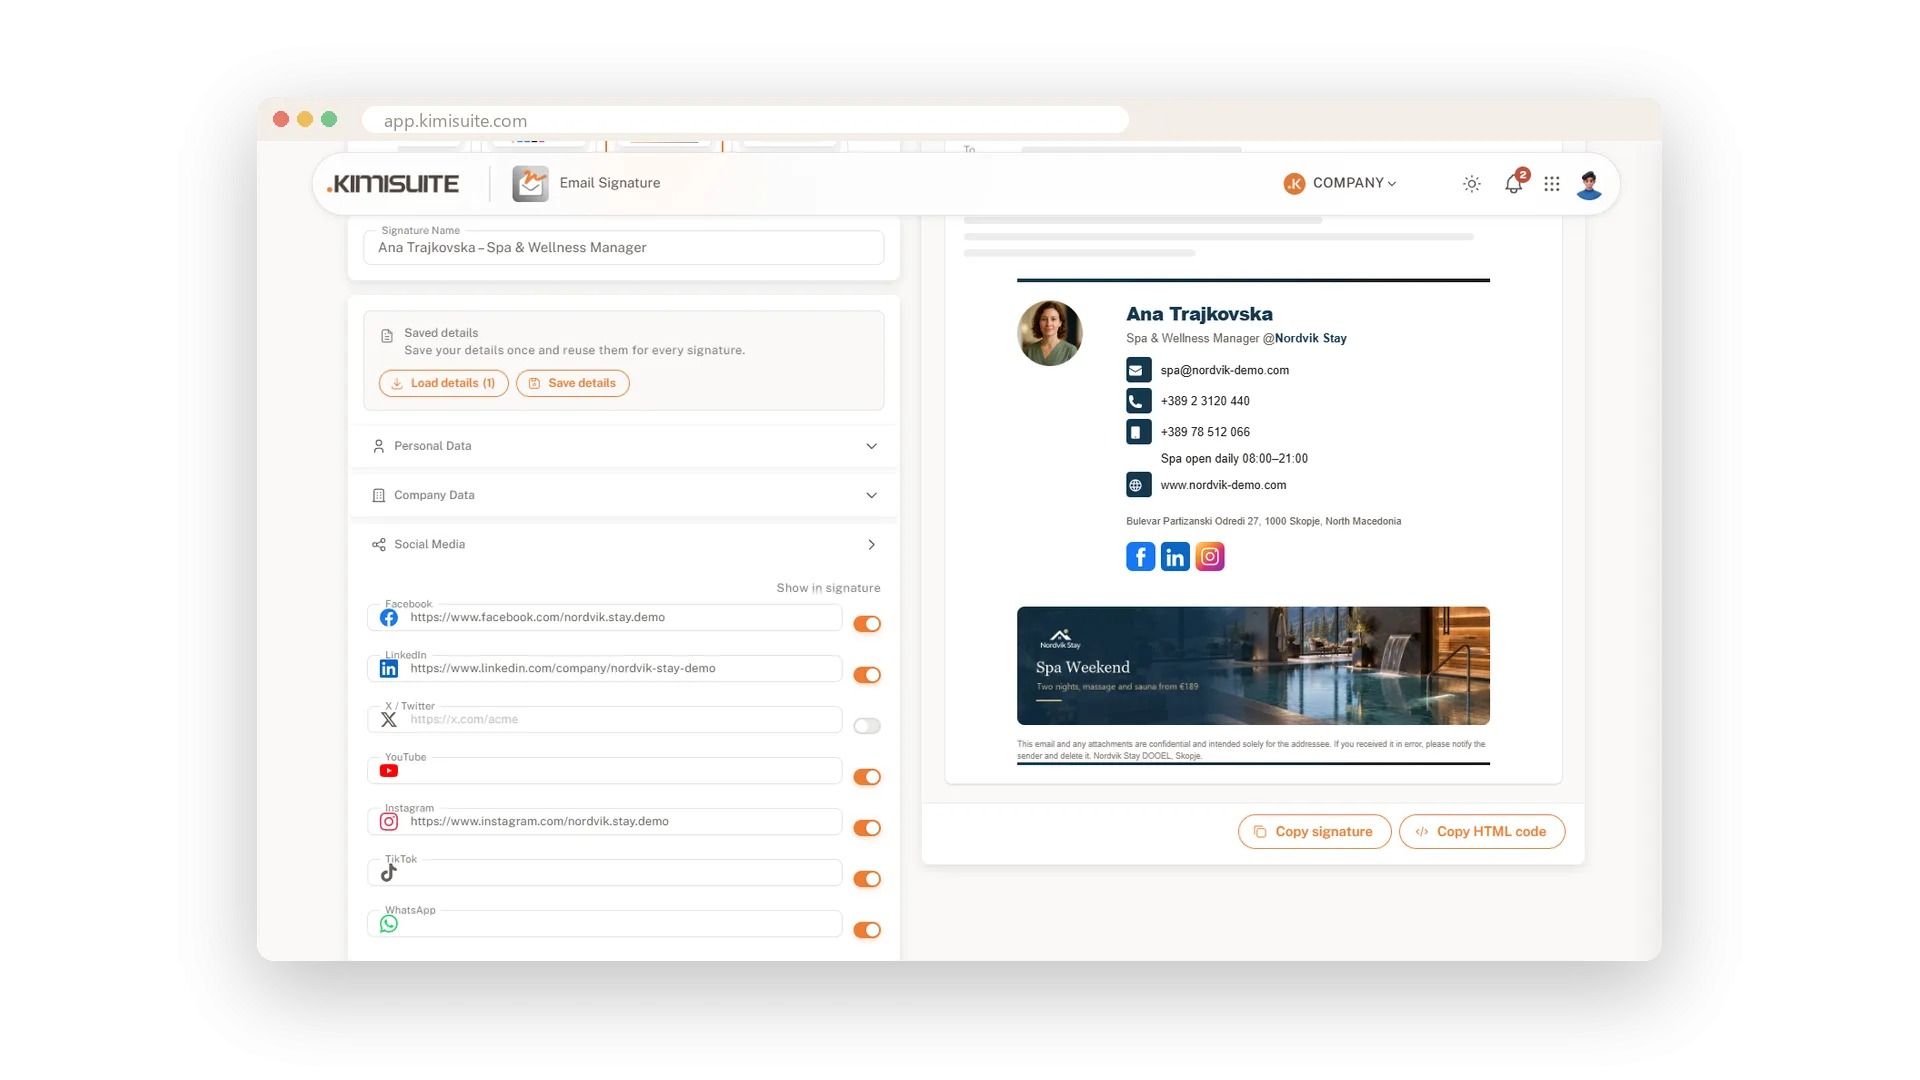Click the LinkedIn icon in signature preview

(1175, 557)
